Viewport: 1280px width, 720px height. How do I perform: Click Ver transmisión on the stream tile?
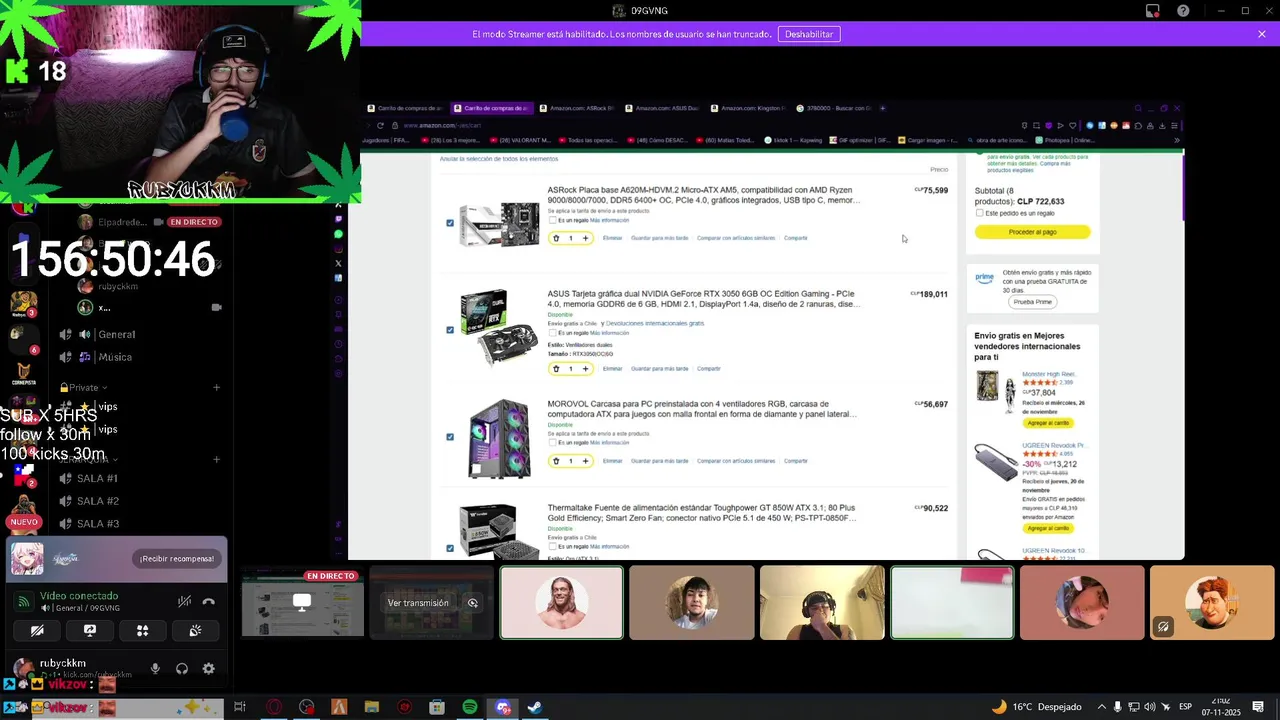pos(418,603)
